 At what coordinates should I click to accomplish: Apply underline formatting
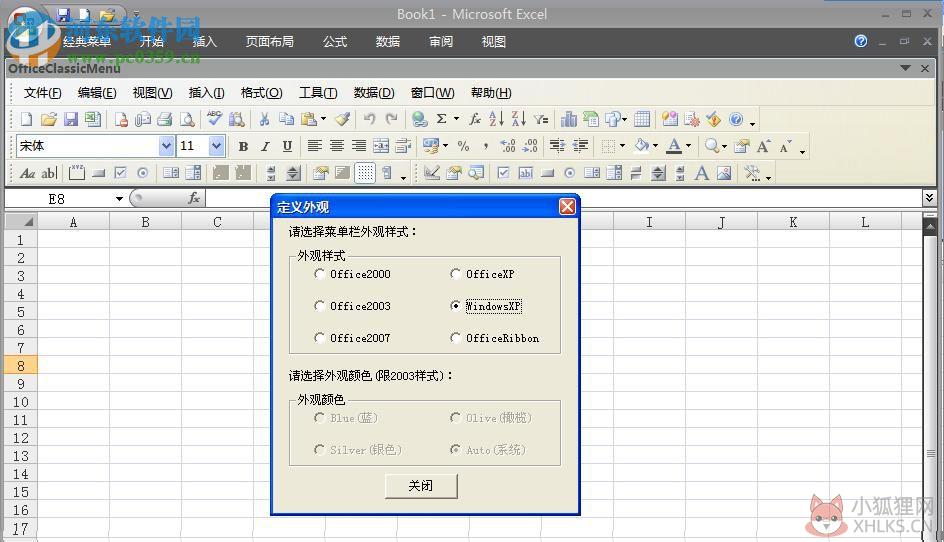(x=287, y=146)
